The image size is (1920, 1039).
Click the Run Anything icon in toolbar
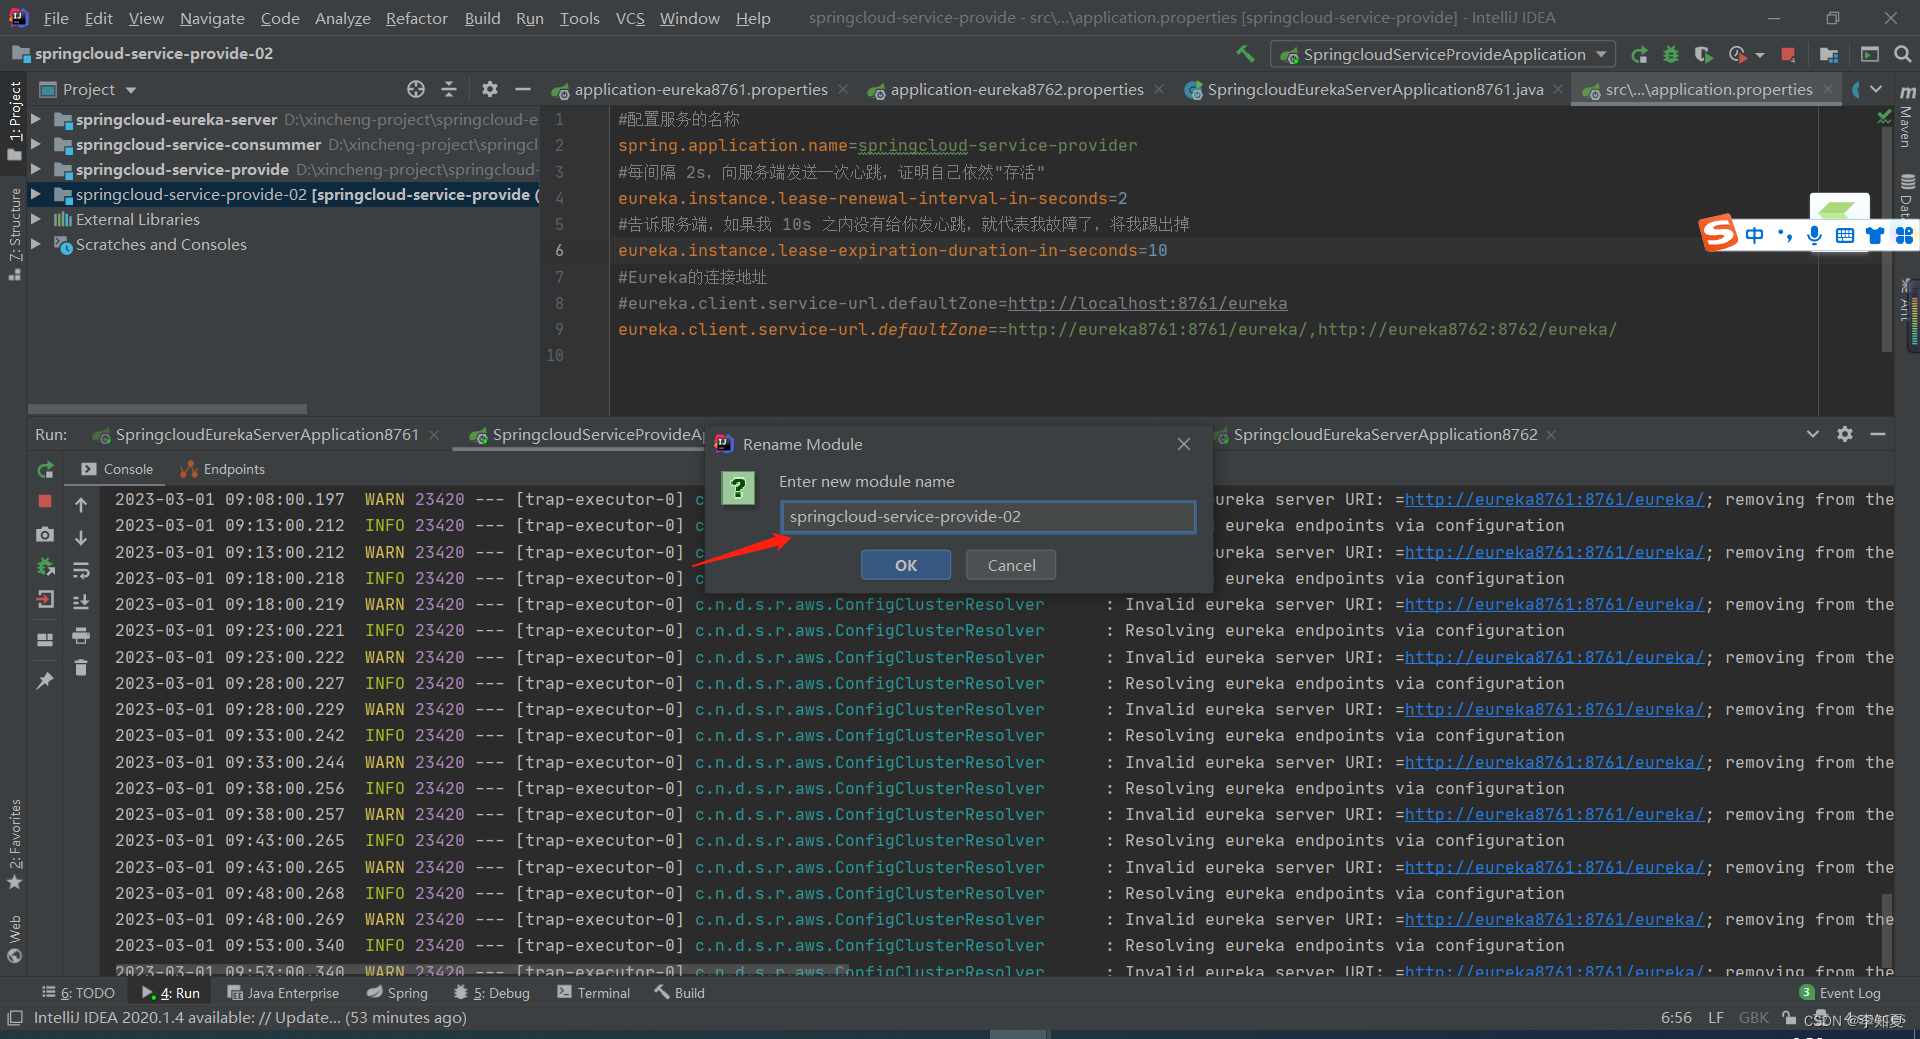coord(1870,54)
